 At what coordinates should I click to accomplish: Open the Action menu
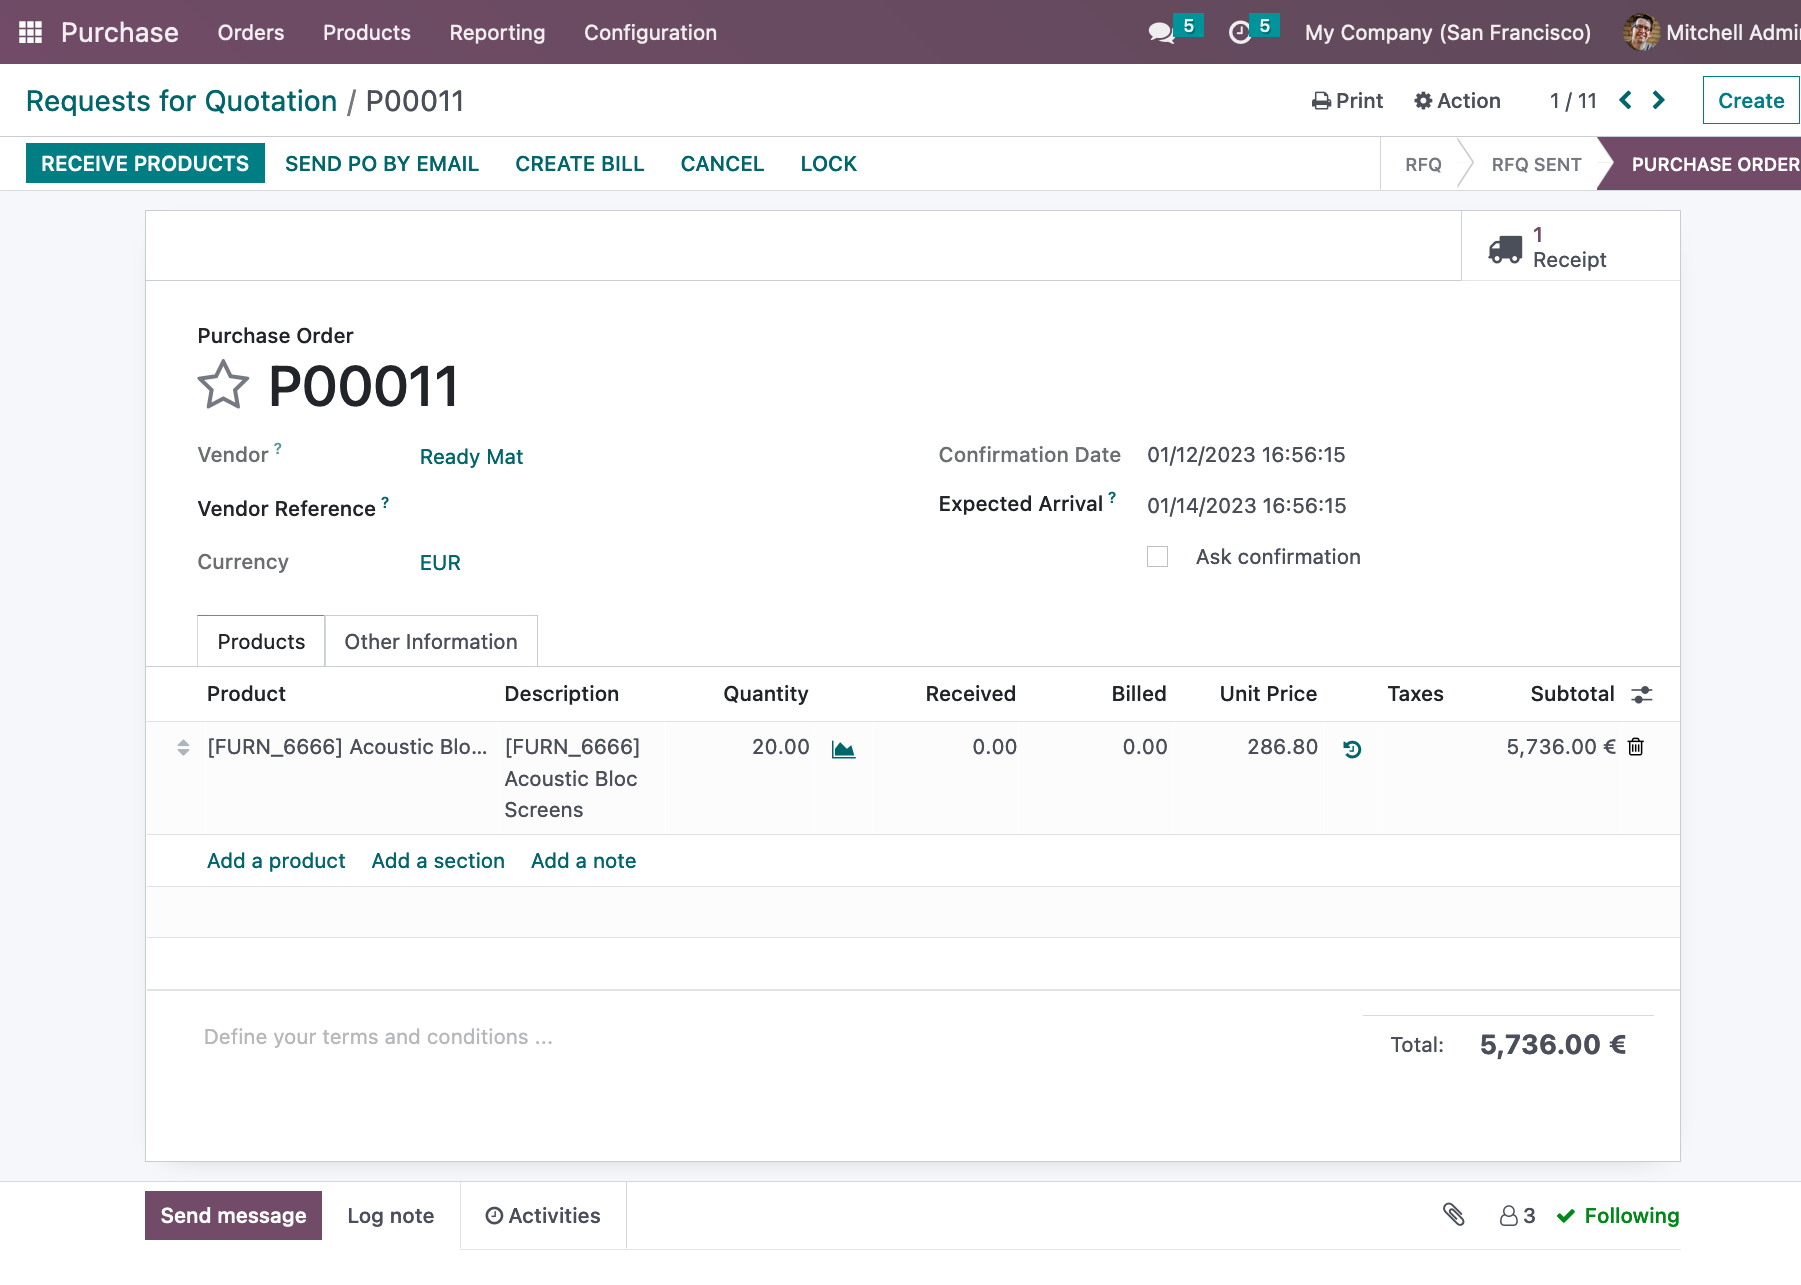pos(1457,101)
